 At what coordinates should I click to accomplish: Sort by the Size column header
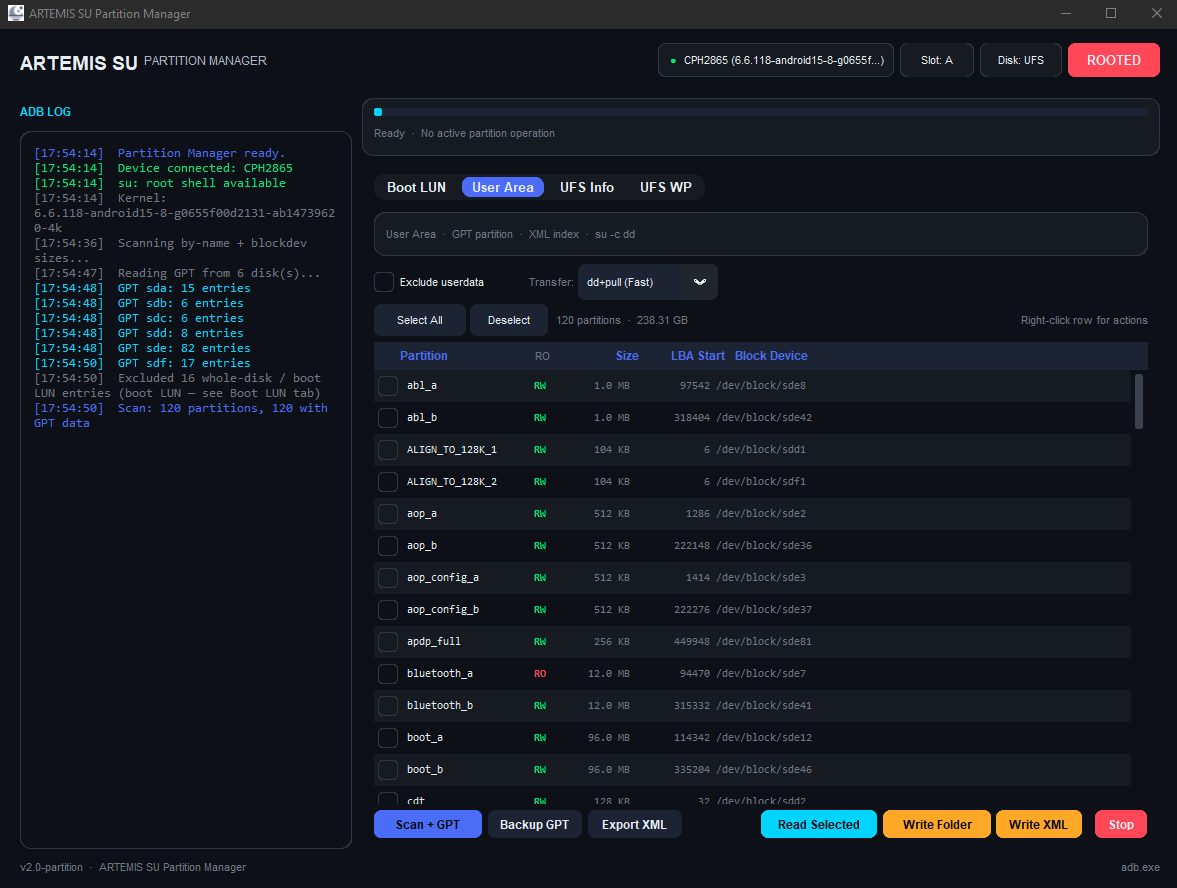pos(627,356)
